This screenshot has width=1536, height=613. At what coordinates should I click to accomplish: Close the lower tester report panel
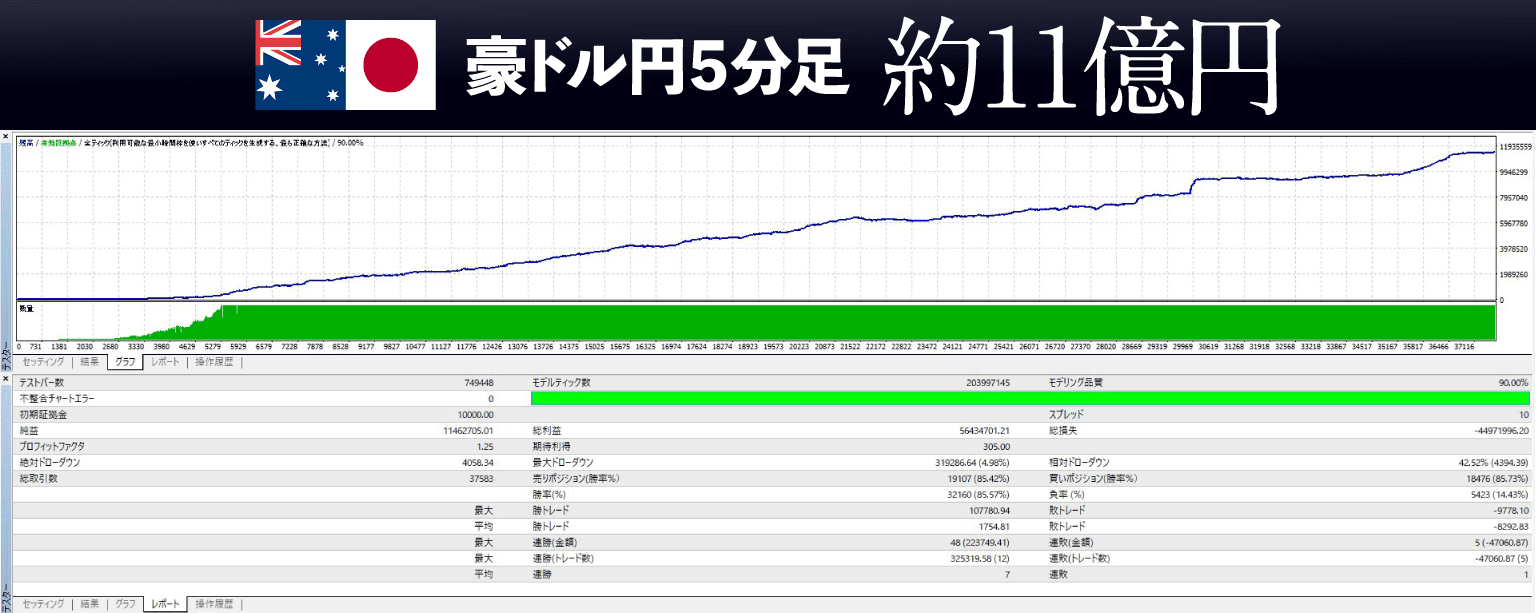click(5, 379)
